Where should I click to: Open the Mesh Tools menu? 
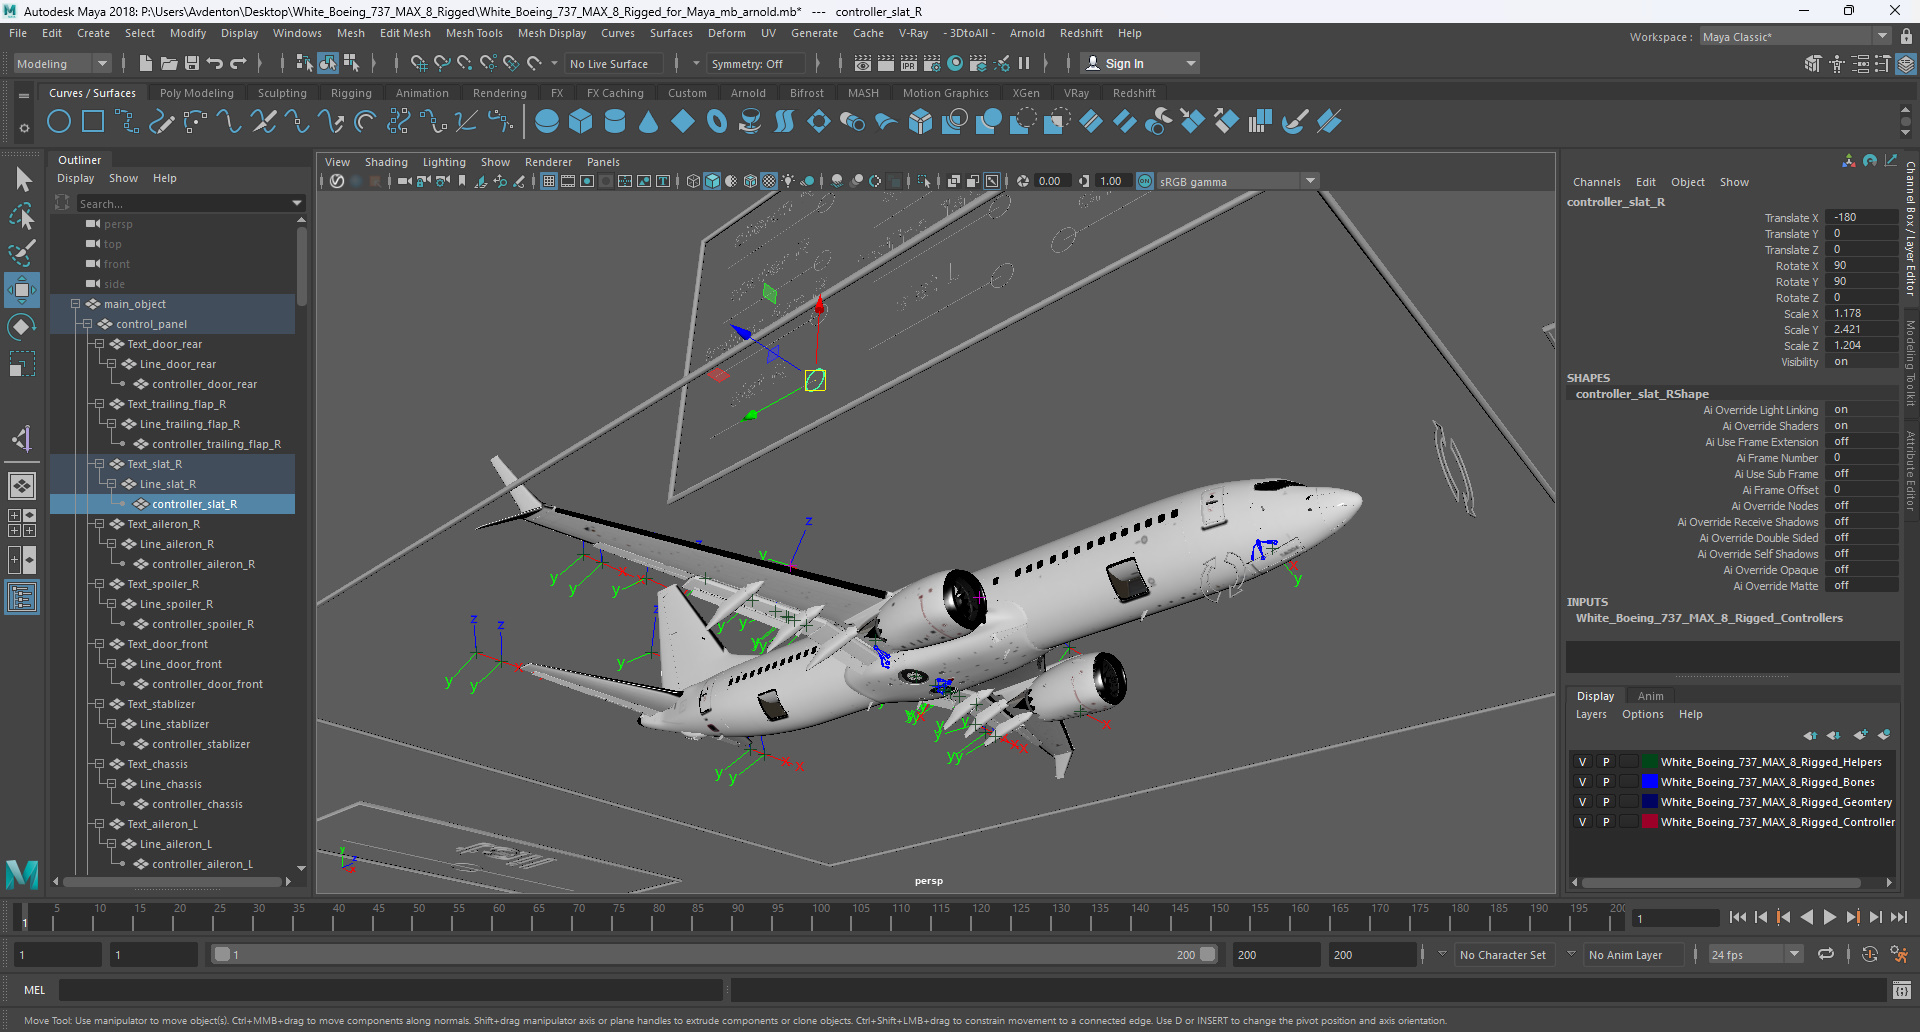click(474, 33)
